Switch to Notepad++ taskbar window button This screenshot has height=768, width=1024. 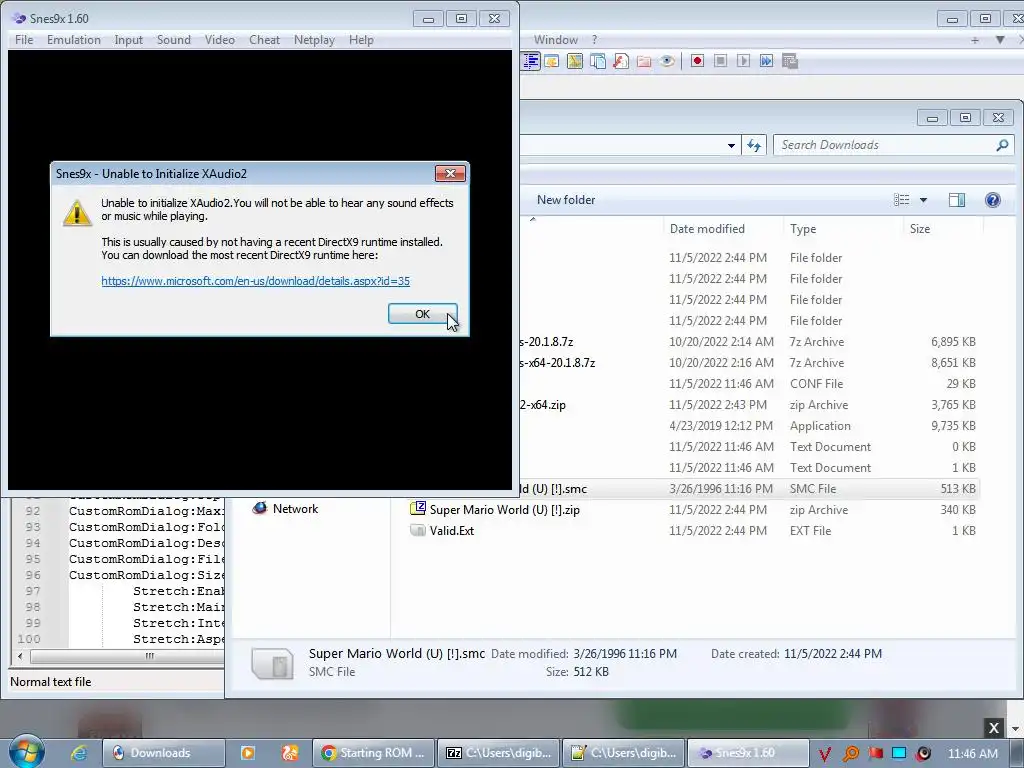coord(624,753)
